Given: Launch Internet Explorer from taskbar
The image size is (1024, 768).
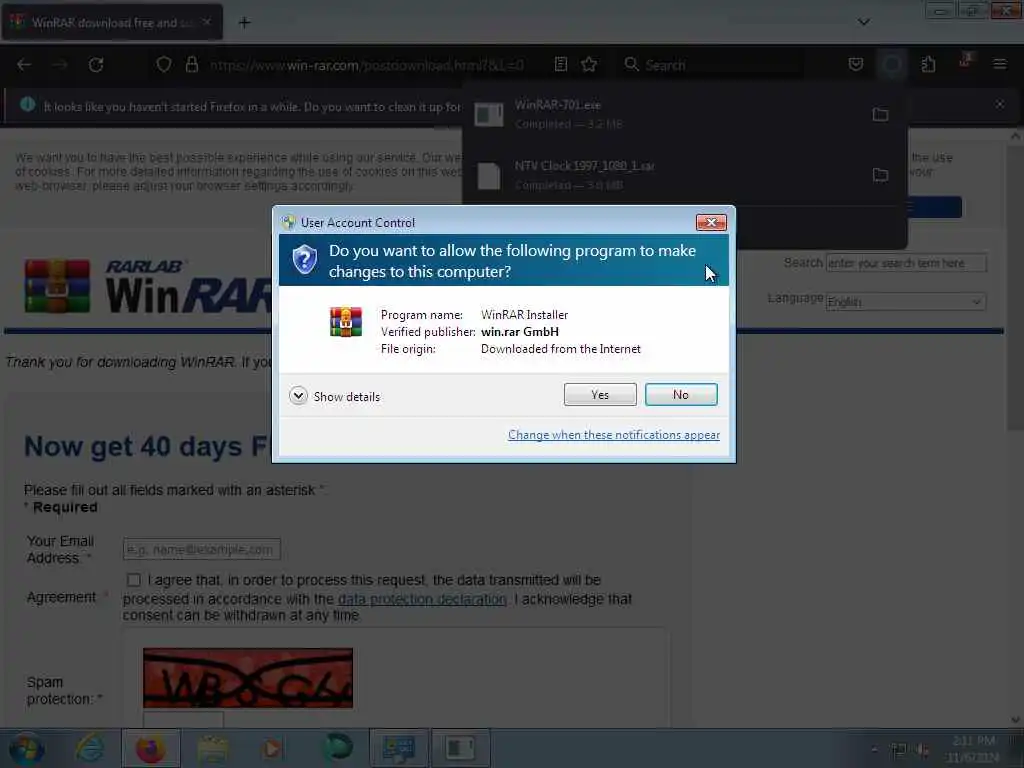Looking at the screenshot, I should 89,748.
